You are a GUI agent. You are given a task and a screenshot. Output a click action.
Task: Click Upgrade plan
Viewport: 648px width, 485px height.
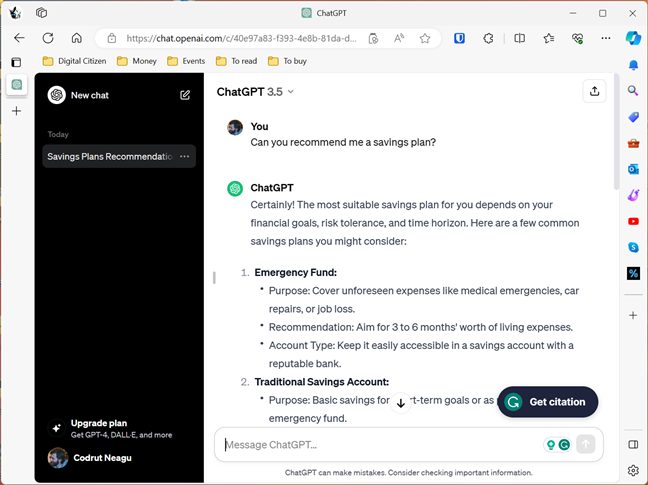click(119, 428)
